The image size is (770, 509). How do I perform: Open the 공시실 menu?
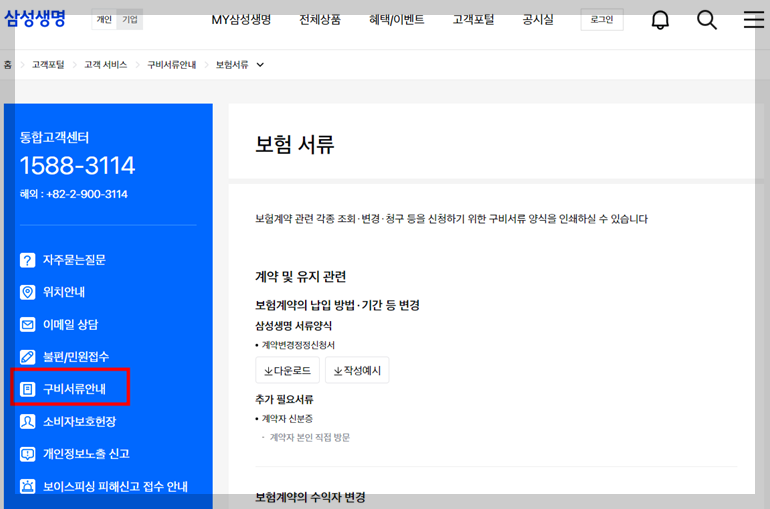538,20
